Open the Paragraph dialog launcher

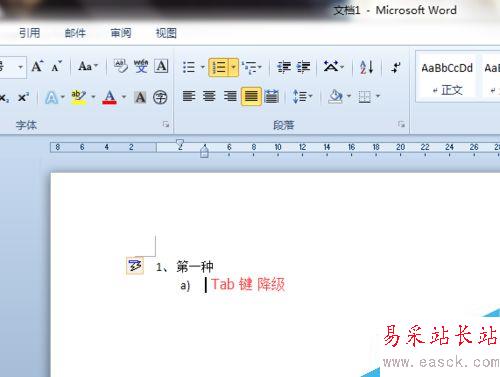coord(402,124)
